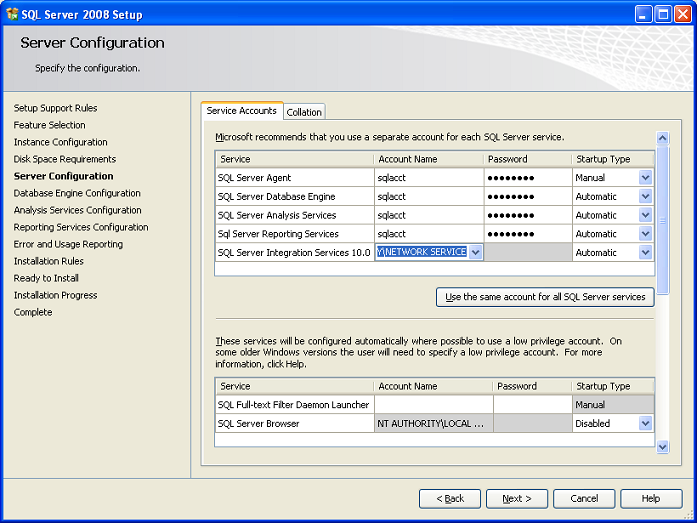697x523 pixels.
Task: Click 'Instance Configuration' in the step list
Action: coord(60,142)
